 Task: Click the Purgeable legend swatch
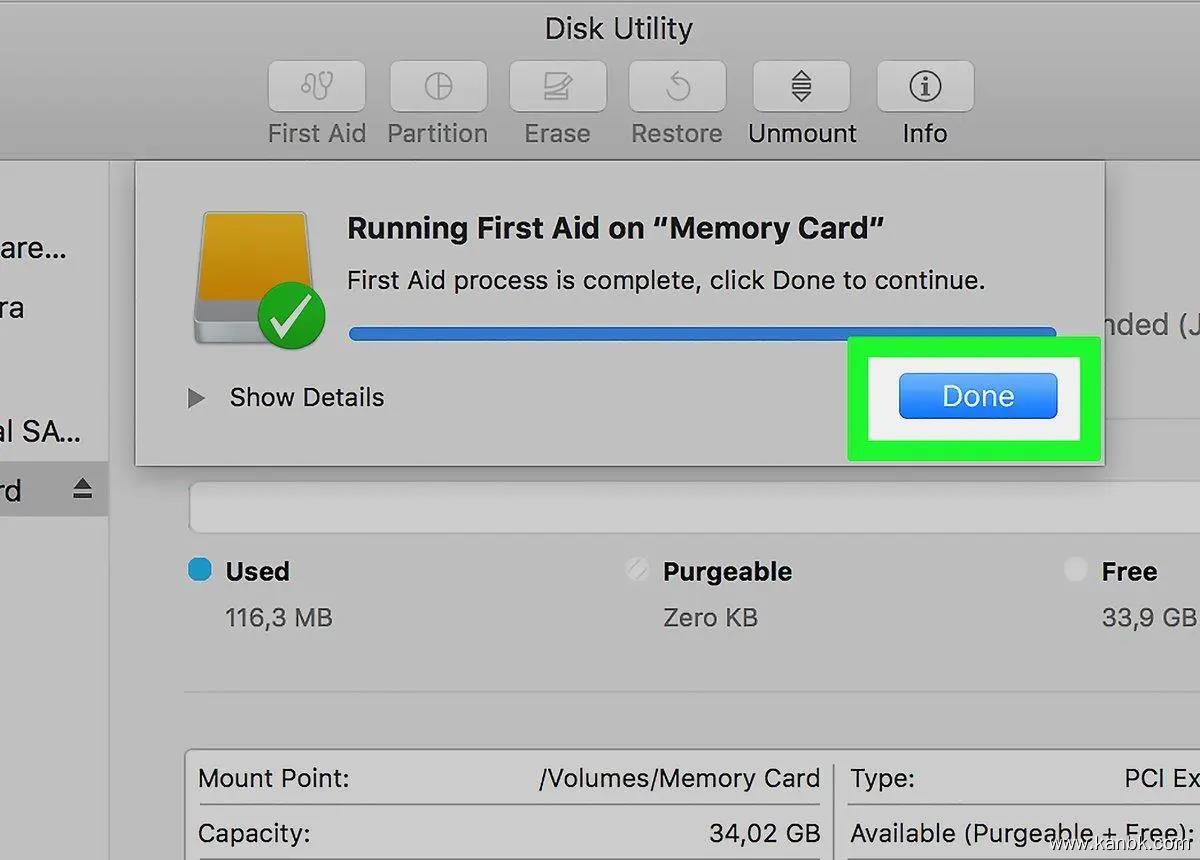tap(637, 570)
